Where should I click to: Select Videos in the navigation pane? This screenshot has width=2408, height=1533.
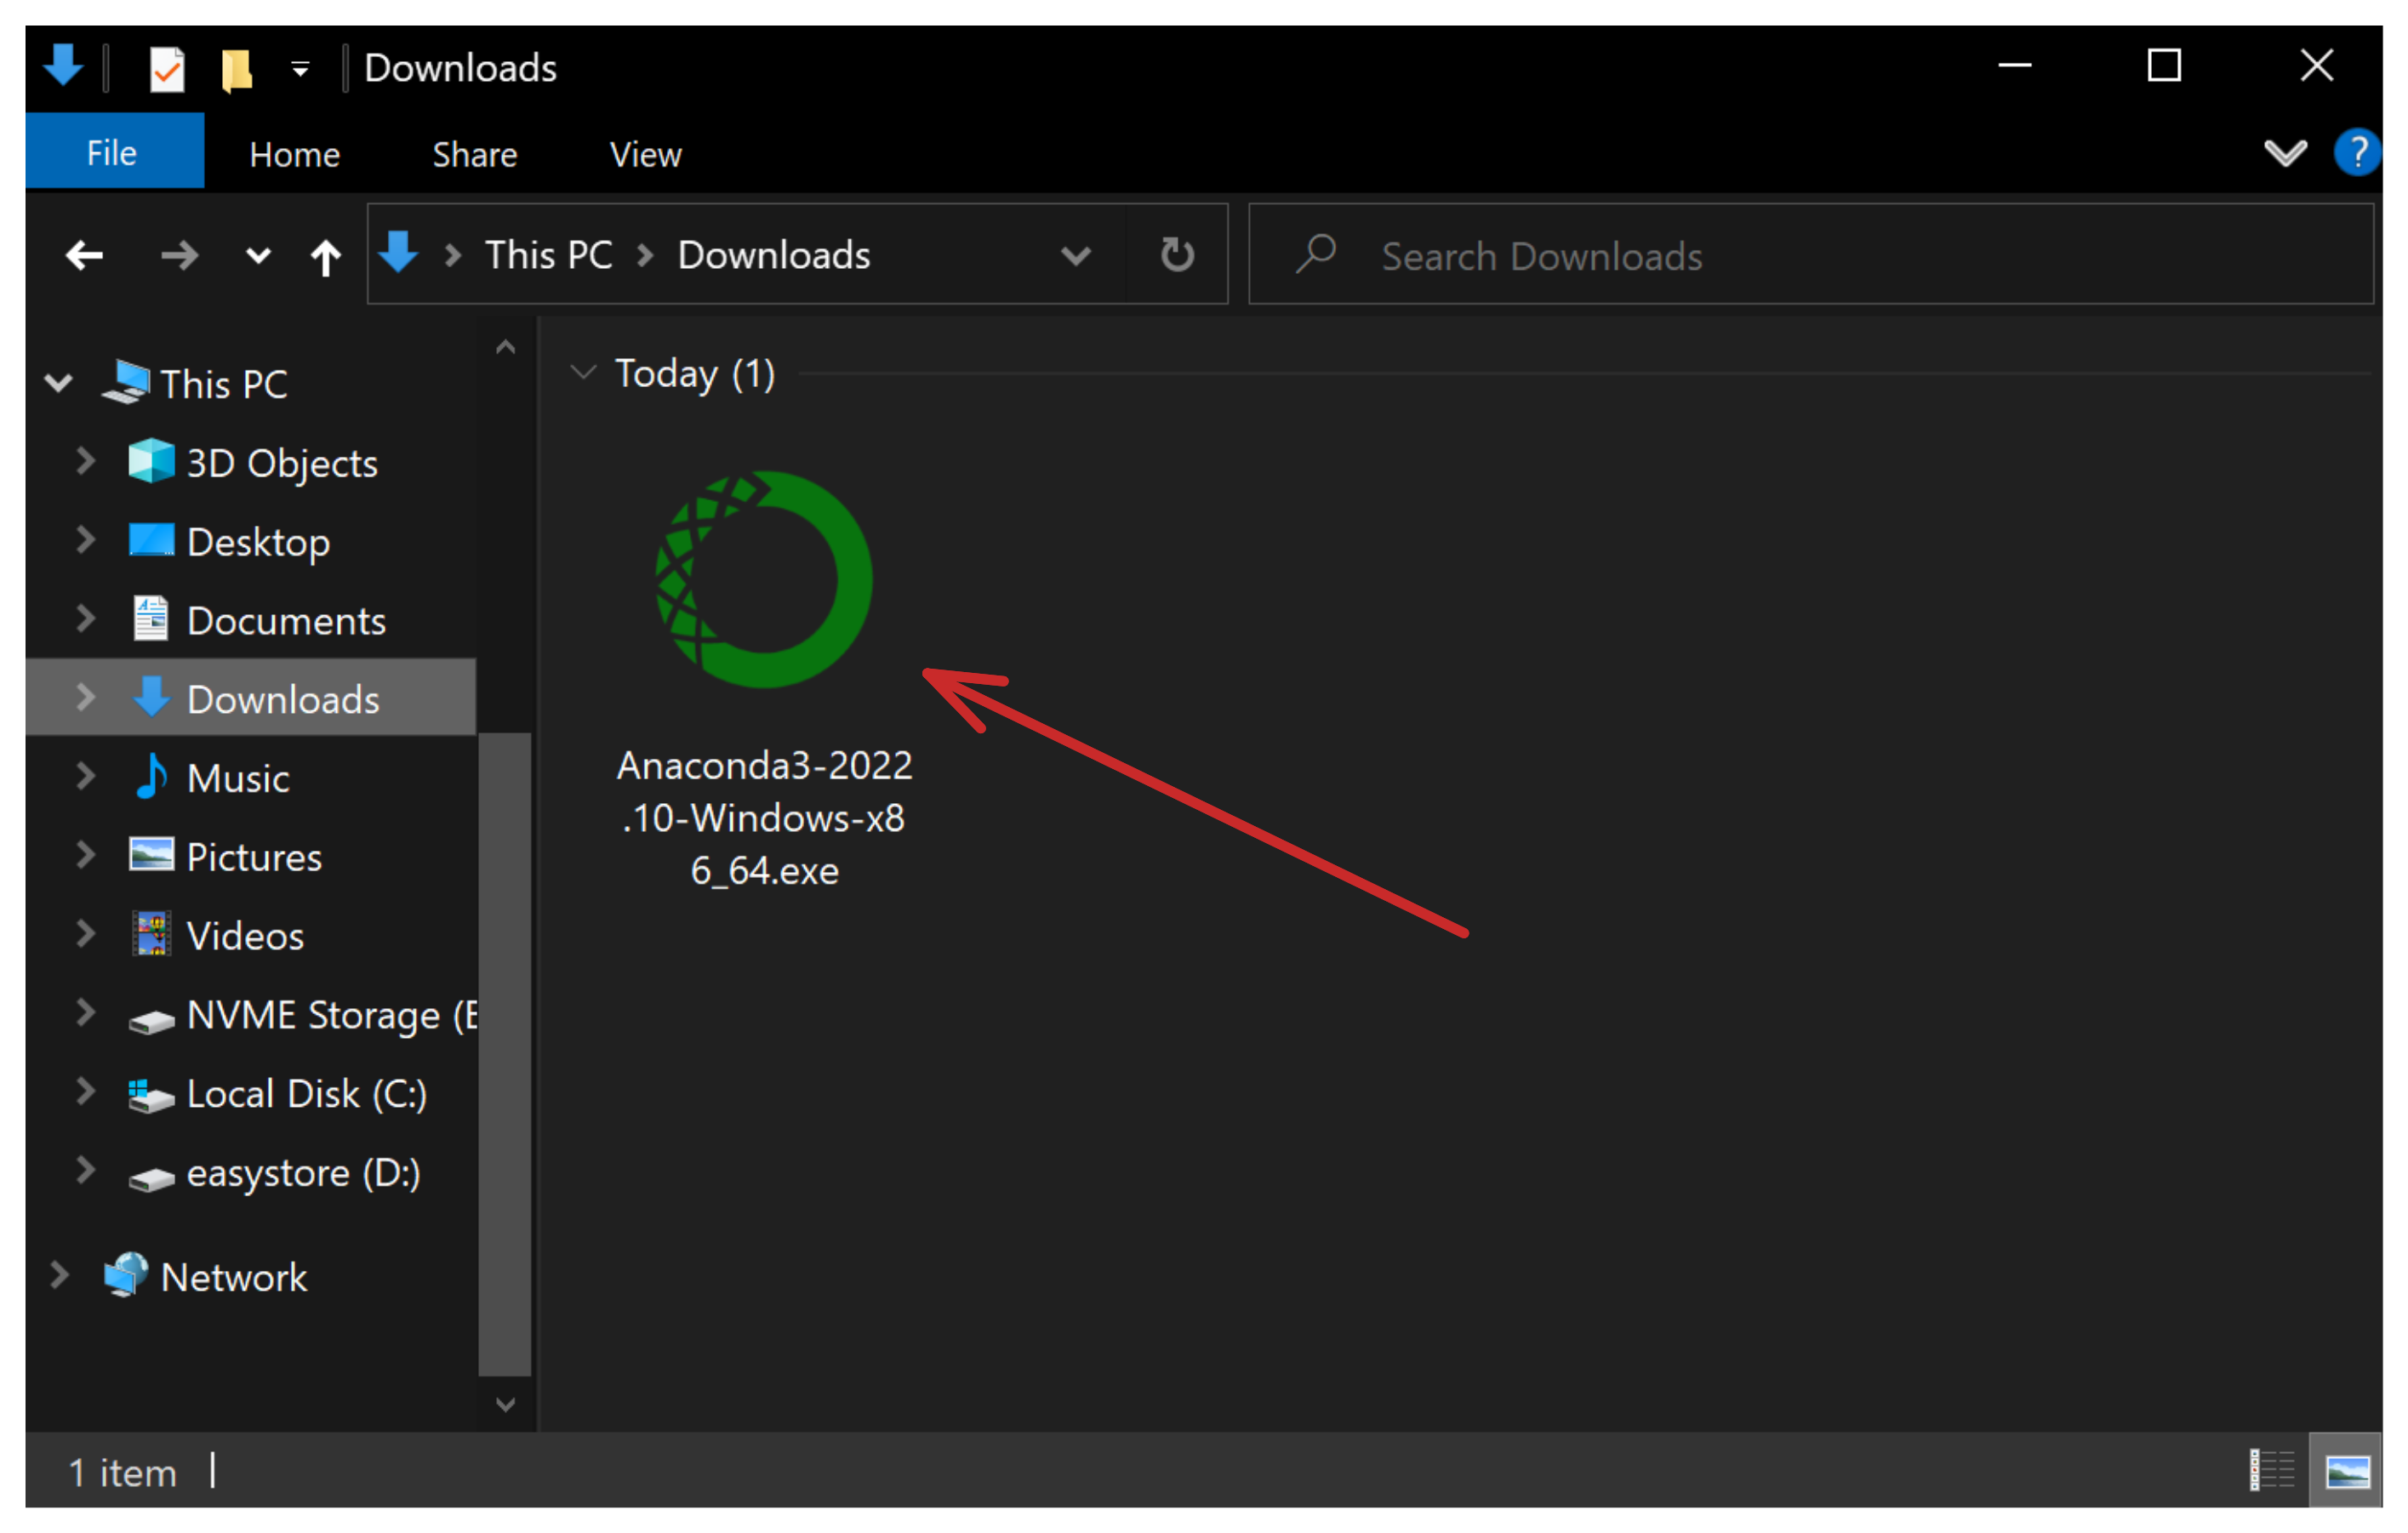coord(245,936)
